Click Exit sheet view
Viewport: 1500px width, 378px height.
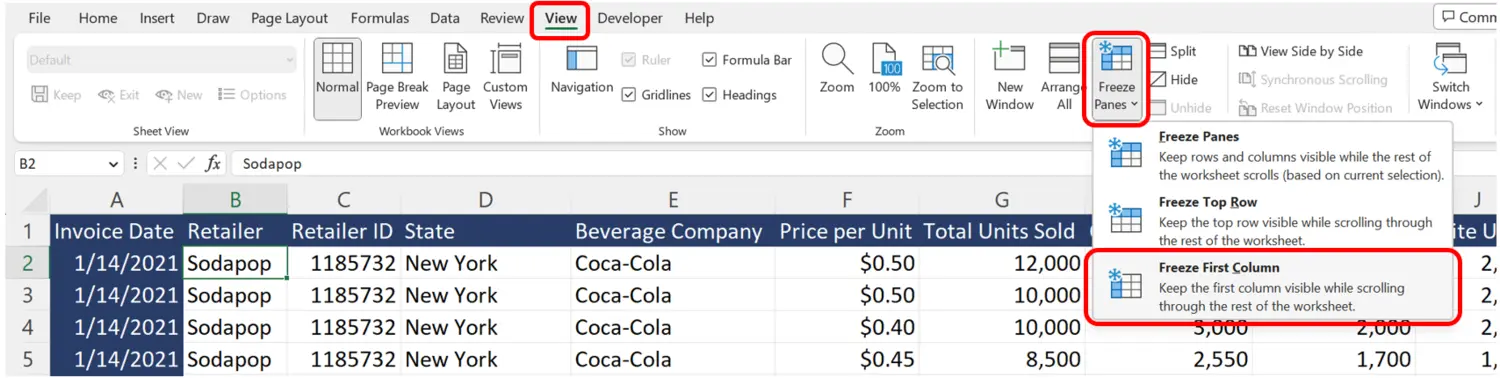pyautogui.click(x=118, y=95)
